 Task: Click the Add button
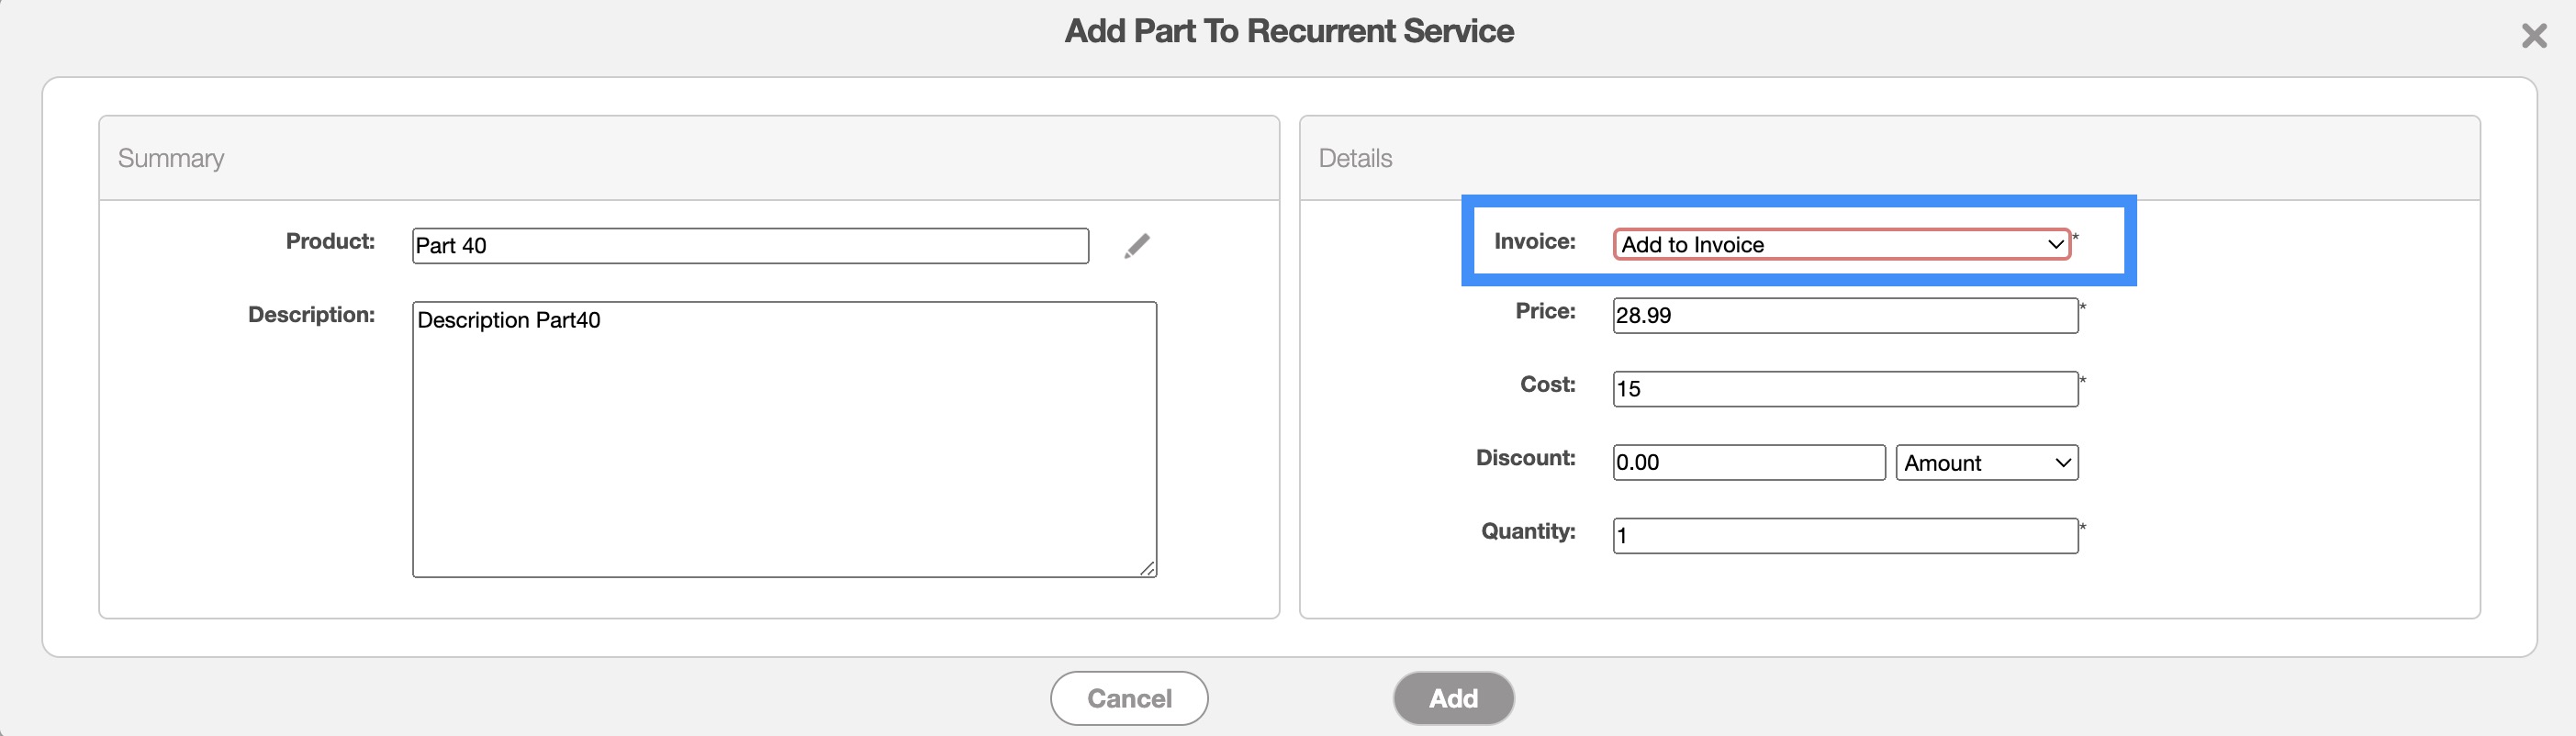click(1452, 698)
